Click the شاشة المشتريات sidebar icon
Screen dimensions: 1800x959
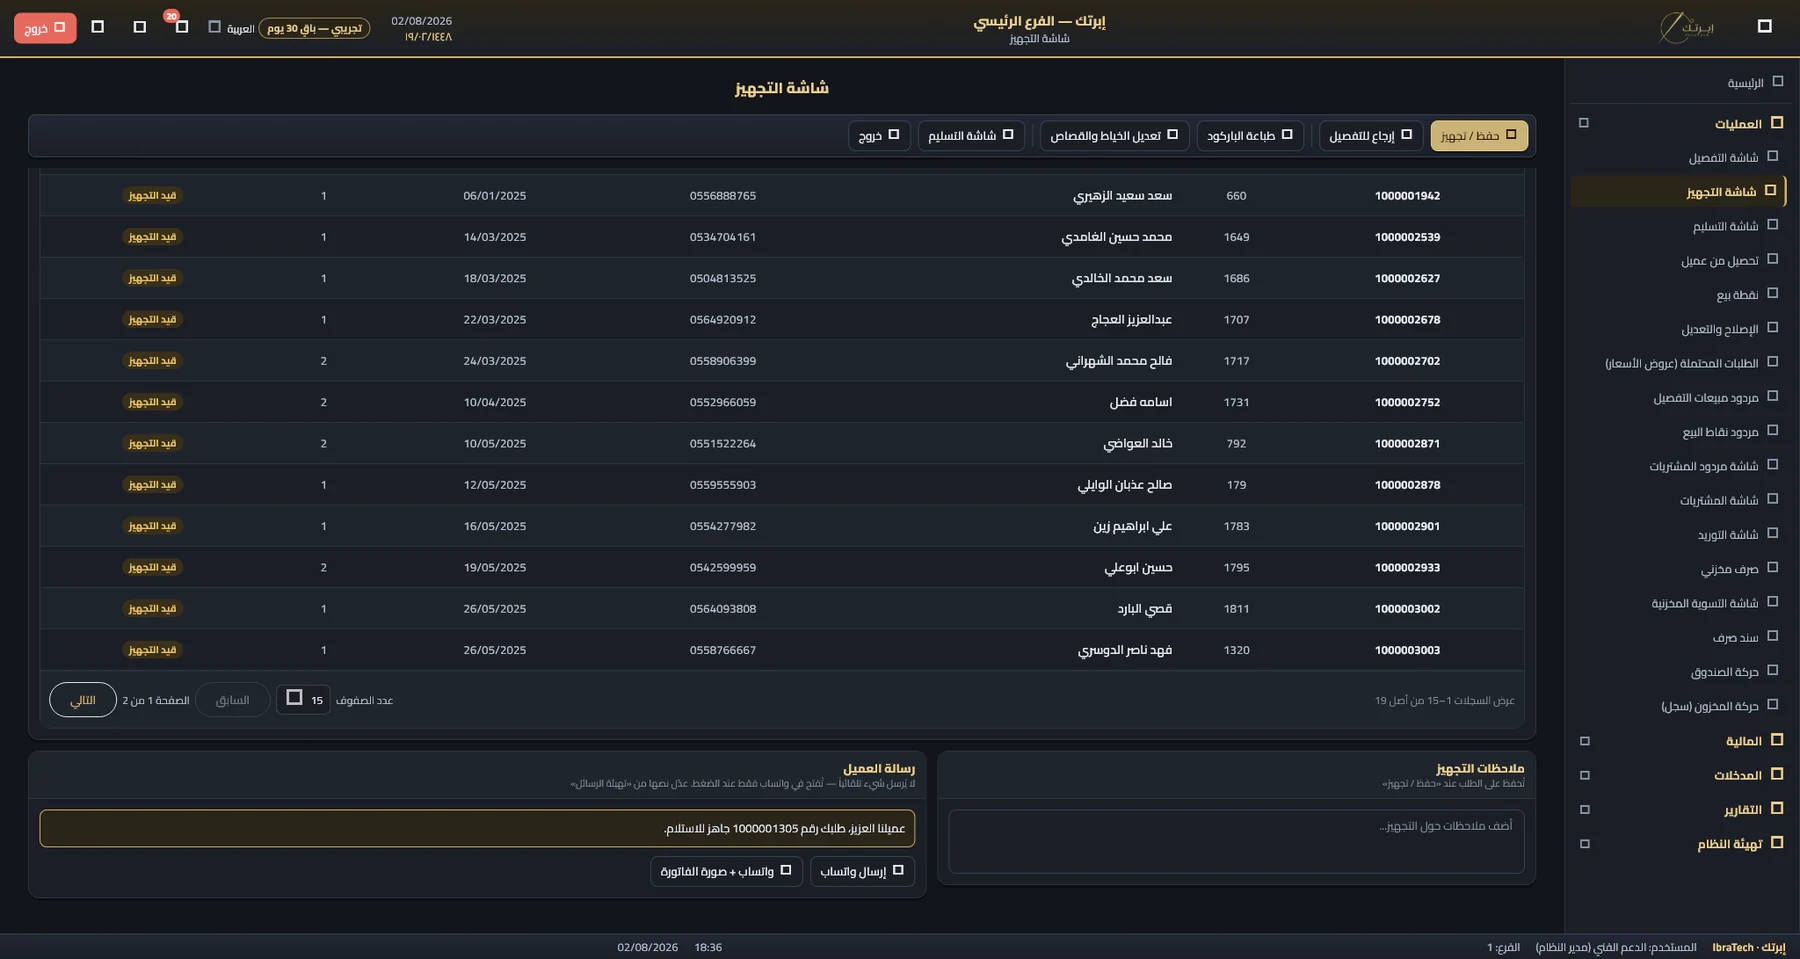[x=1772, y=500]
